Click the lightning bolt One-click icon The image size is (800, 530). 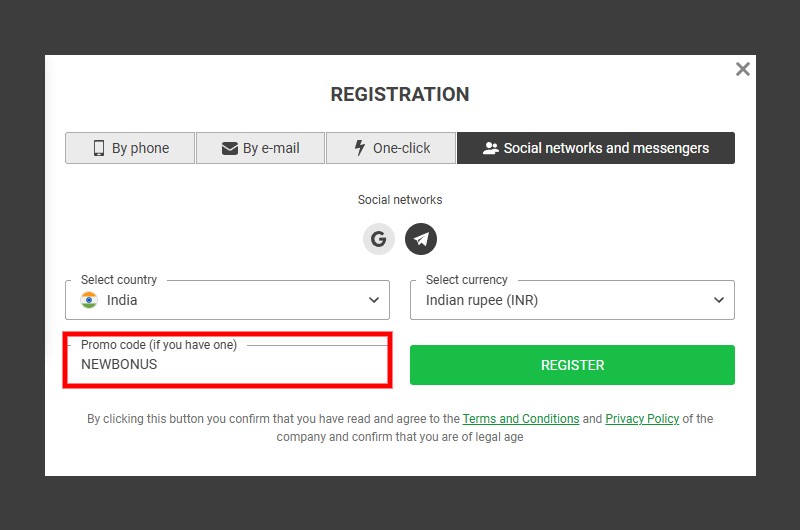[360, 148]
